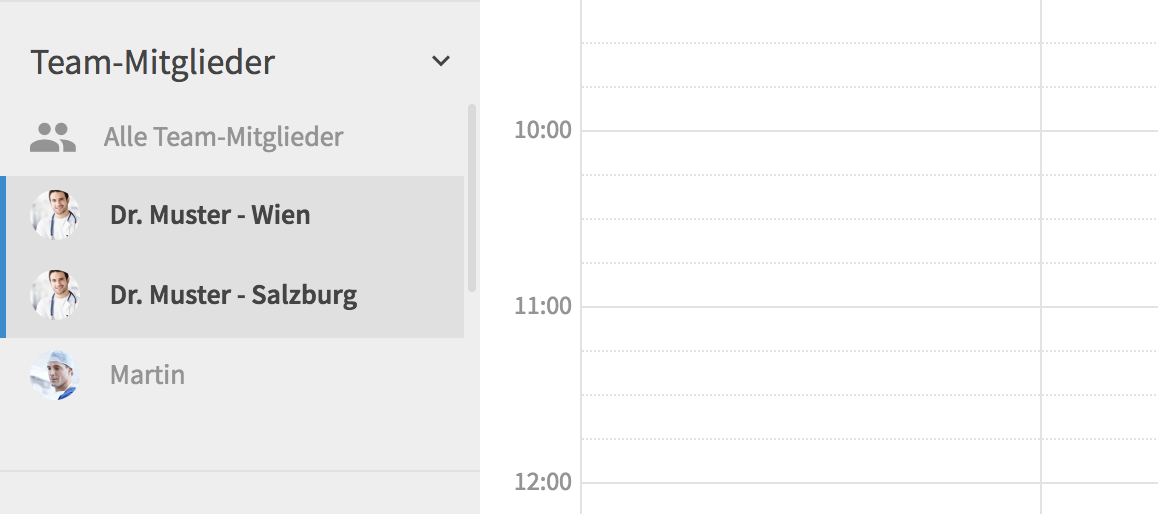Image resolution: width=1158 pixels, height=514 pixels.
Task: Collapse the Team-Mitglieder section chevron
Action: coord(441,61)
